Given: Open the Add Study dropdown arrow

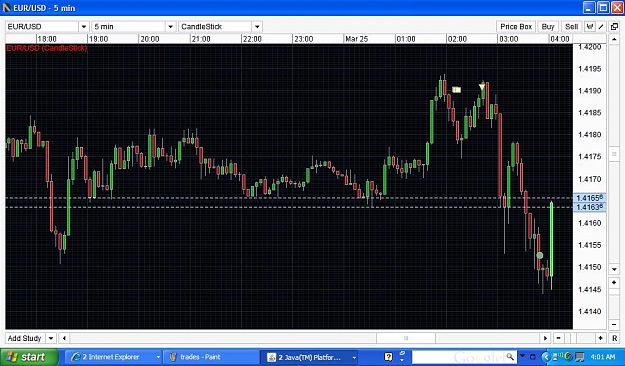Looking at the screenshot, I should (51, 338).
